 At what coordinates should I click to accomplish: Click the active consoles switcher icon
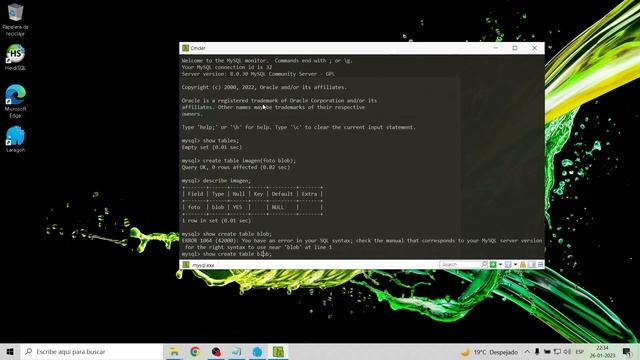(508, 265)
